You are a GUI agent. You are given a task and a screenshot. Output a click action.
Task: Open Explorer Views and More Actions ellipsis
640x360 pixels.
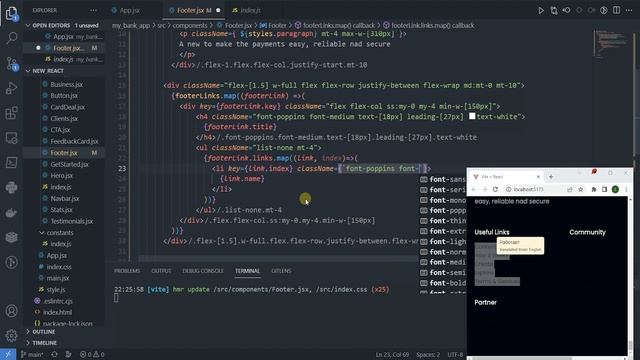click(x=93, y=10)
